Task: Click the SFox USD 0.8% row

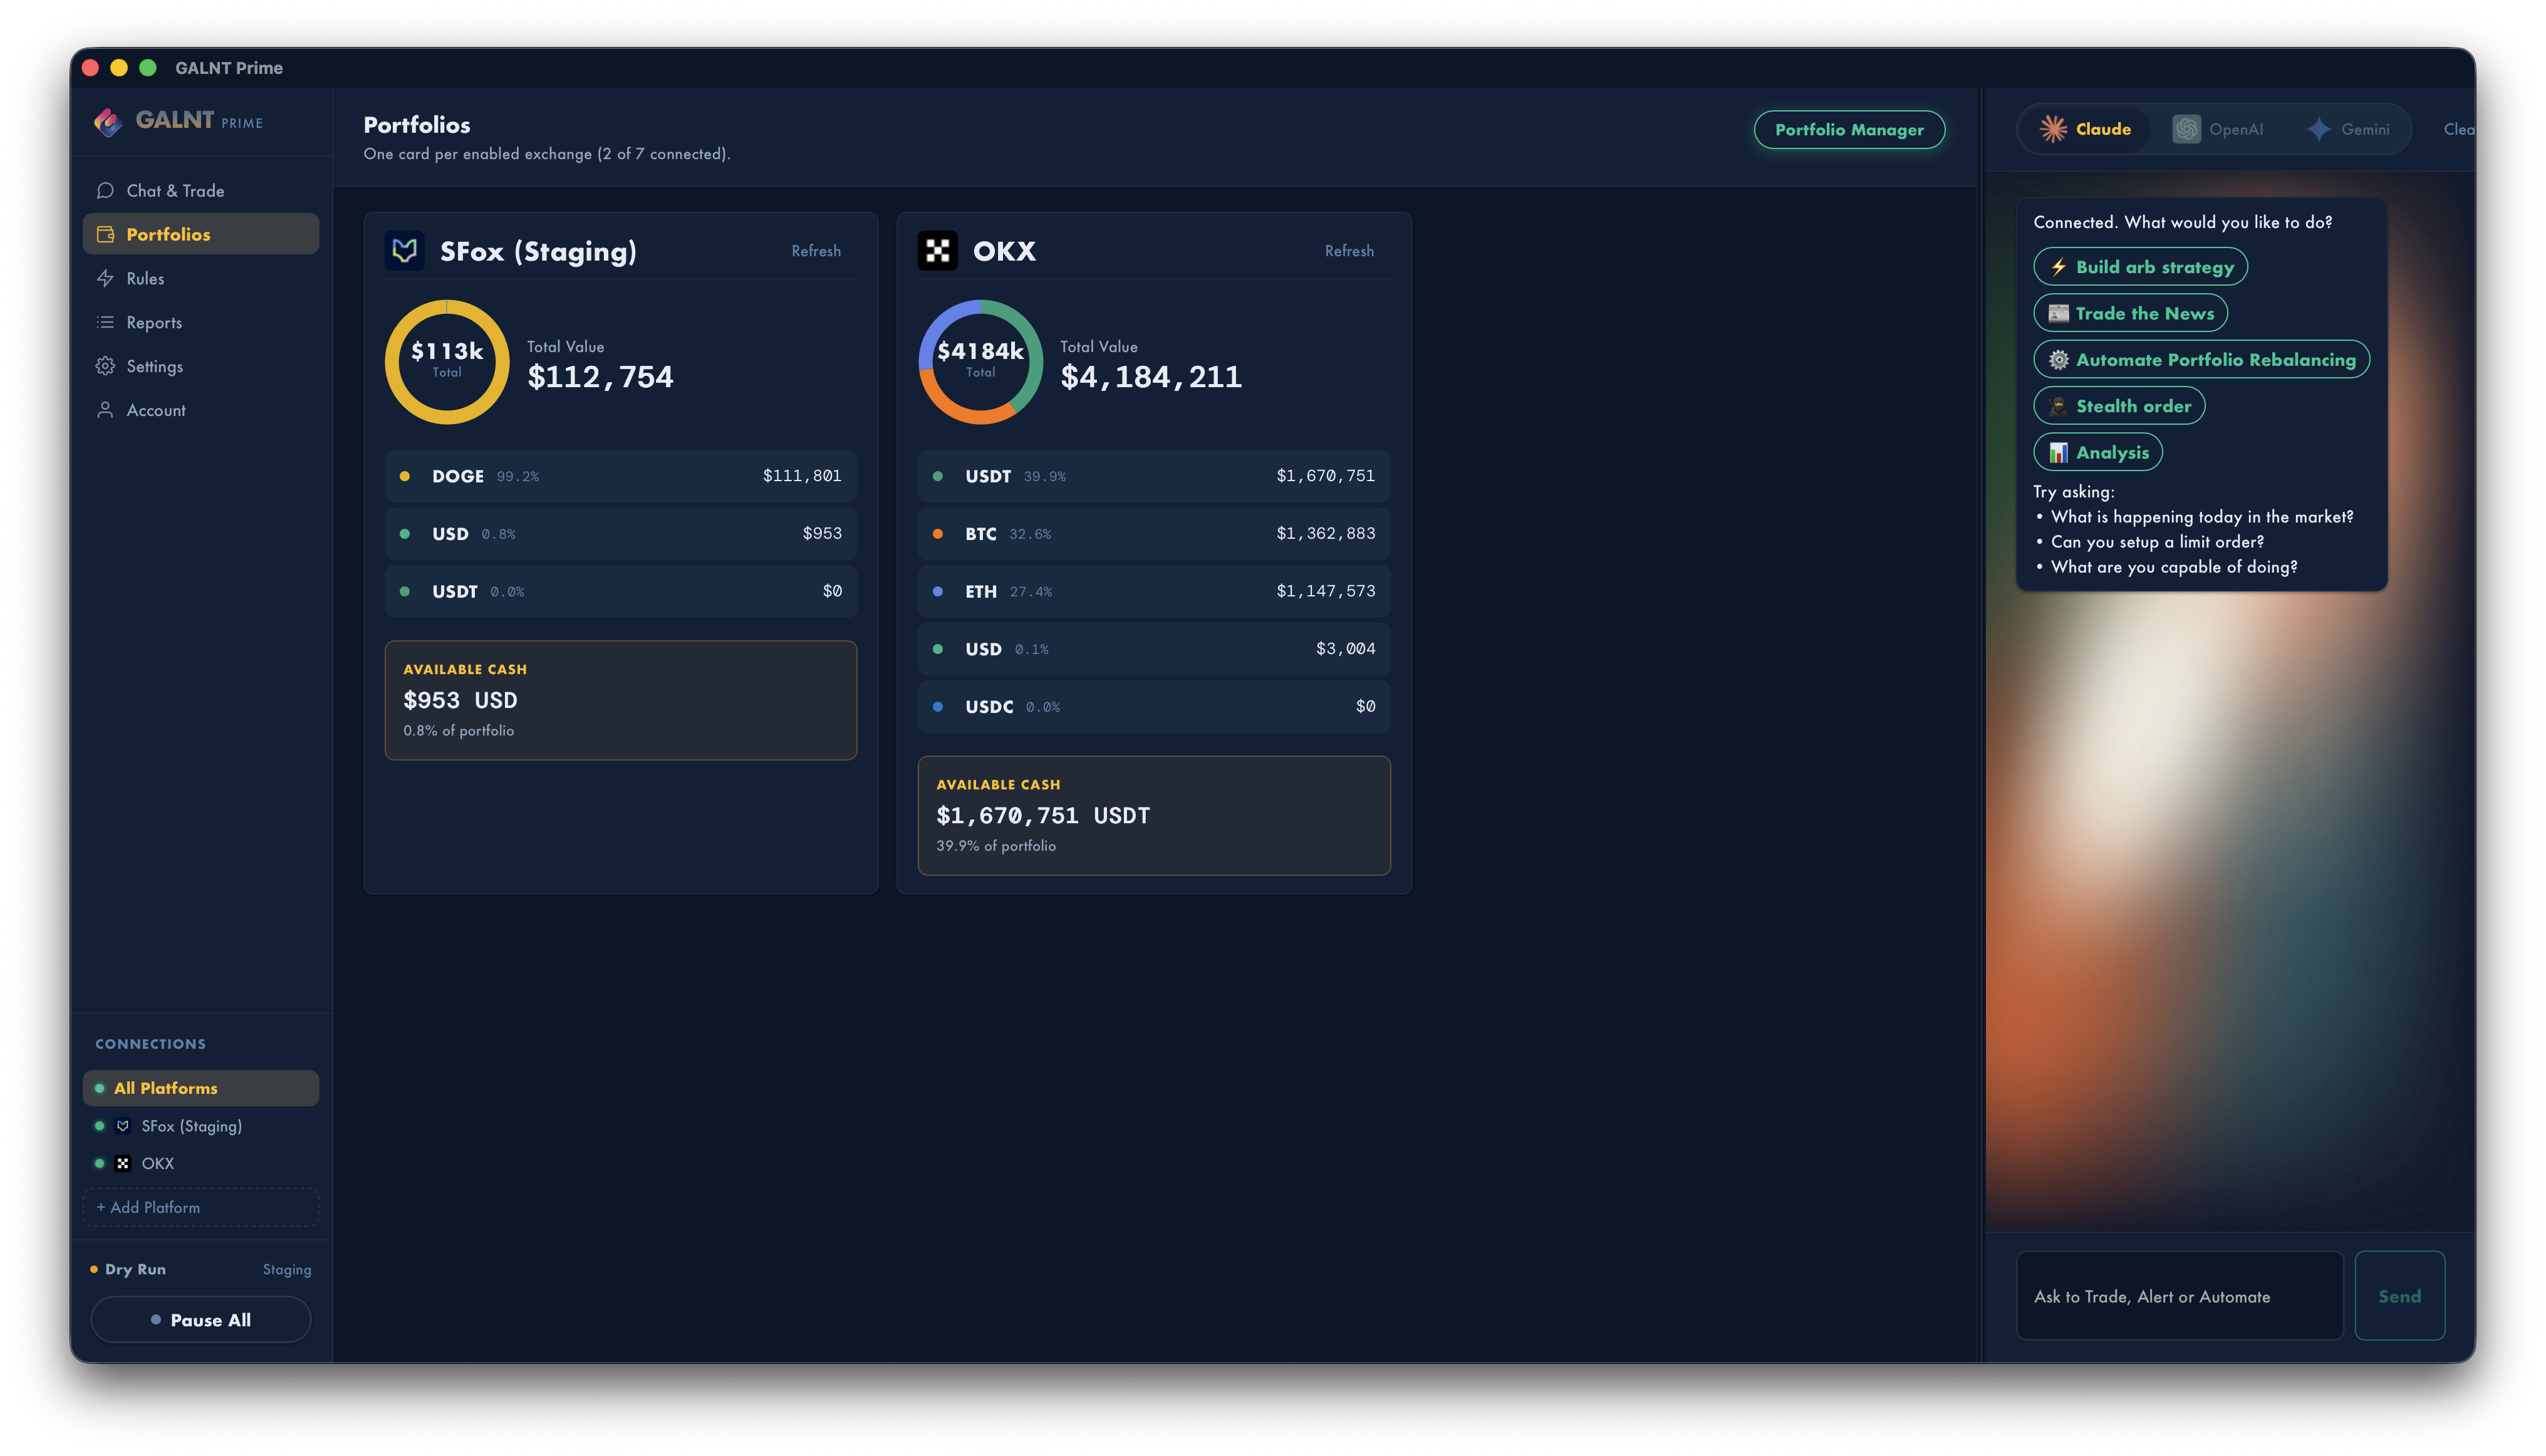Action: pyautogui.click(x=620, y=533)
